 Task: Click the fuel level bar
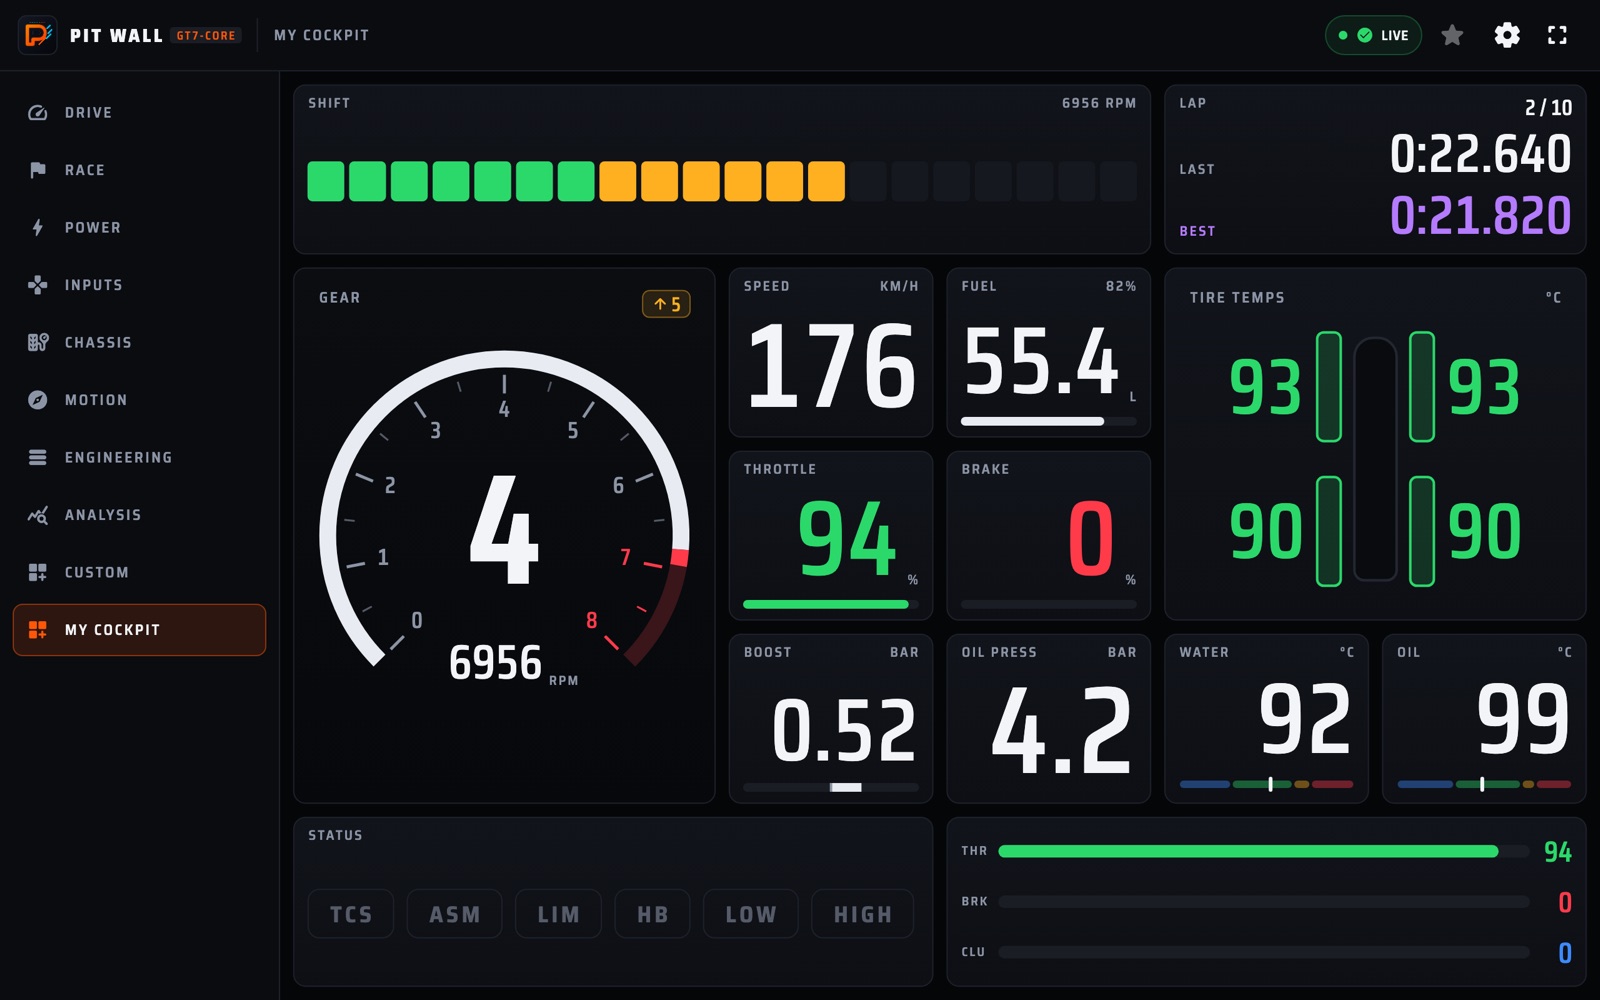[x=1048, y=421]
